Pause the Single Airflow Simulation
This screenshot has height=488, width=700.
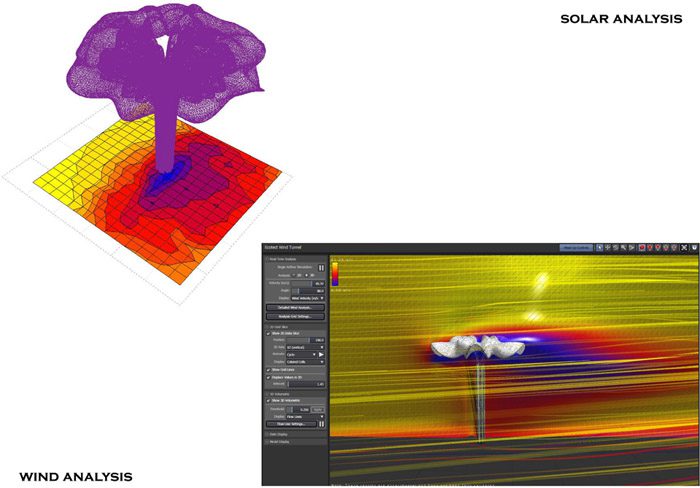[x=321, y=268]
